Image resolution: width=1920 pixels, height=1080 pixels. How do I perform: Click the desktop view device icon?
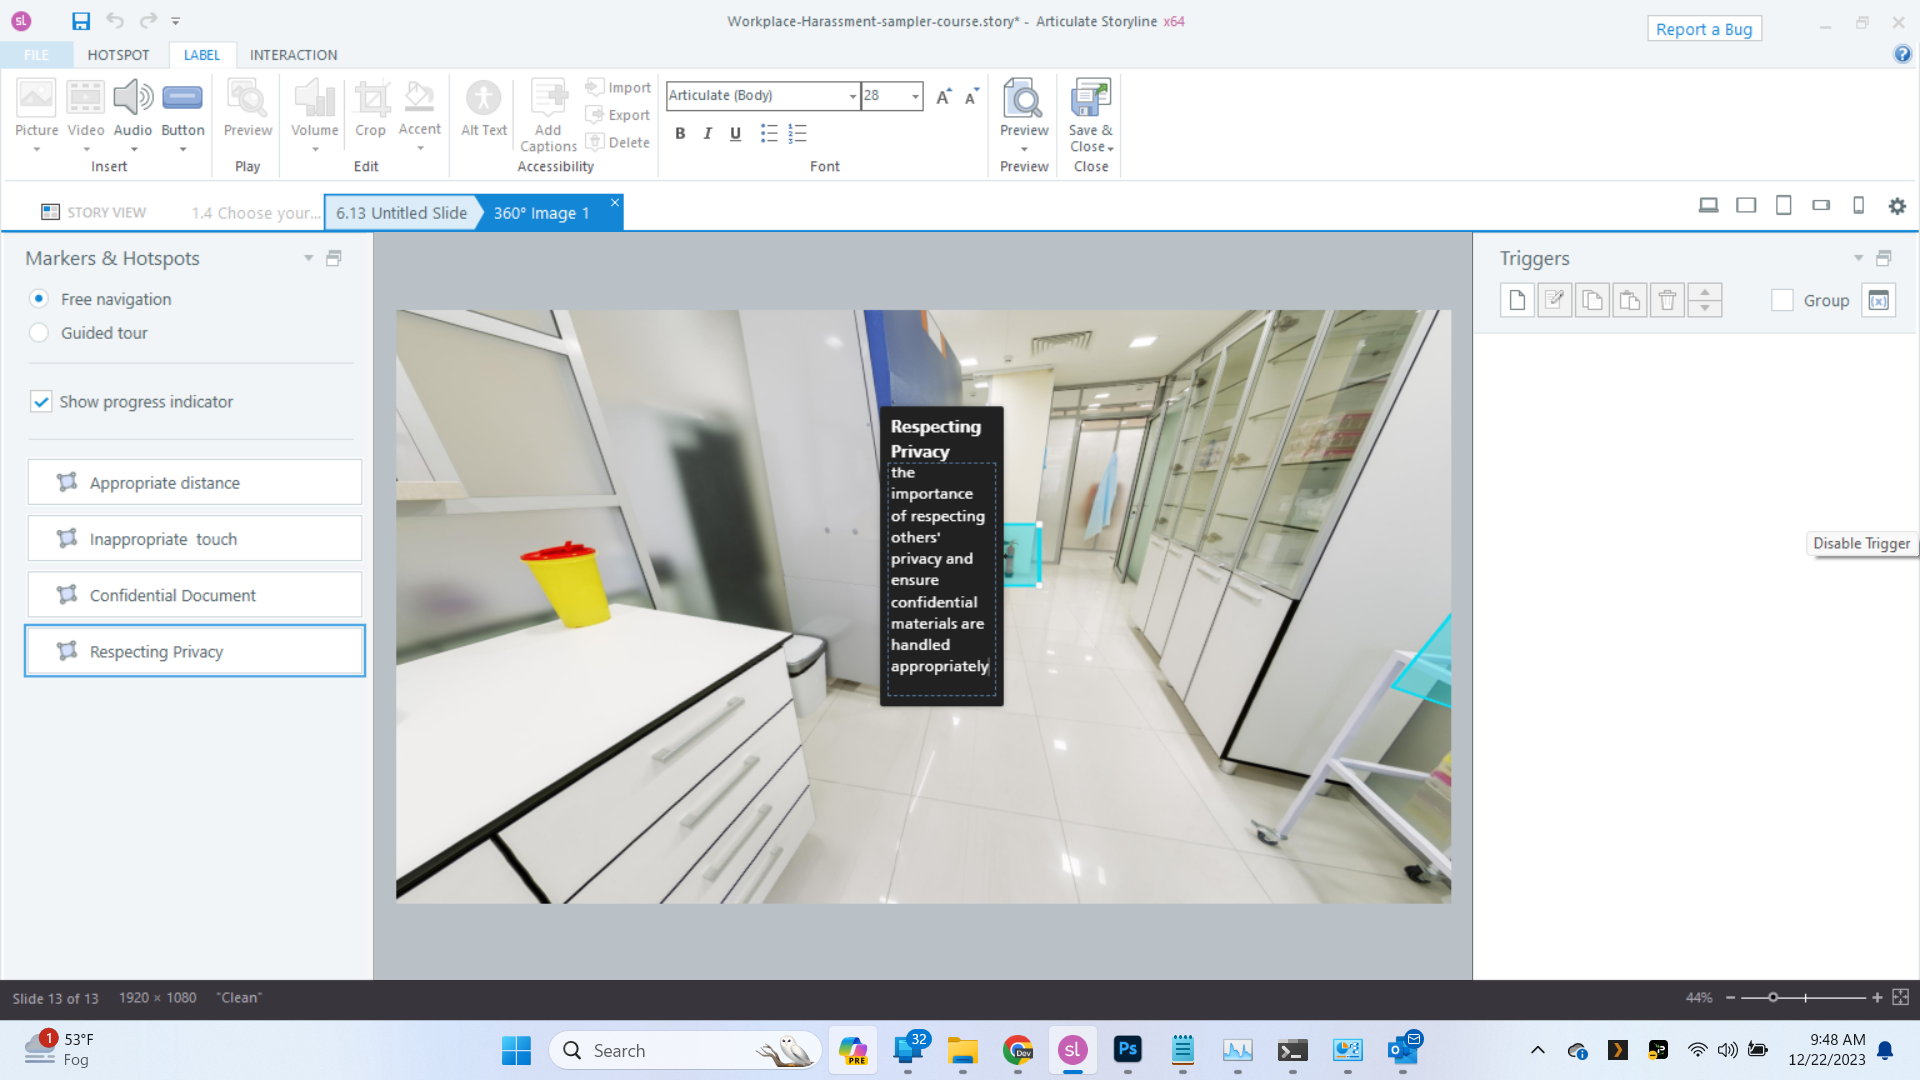click(x=1708, y=206)
